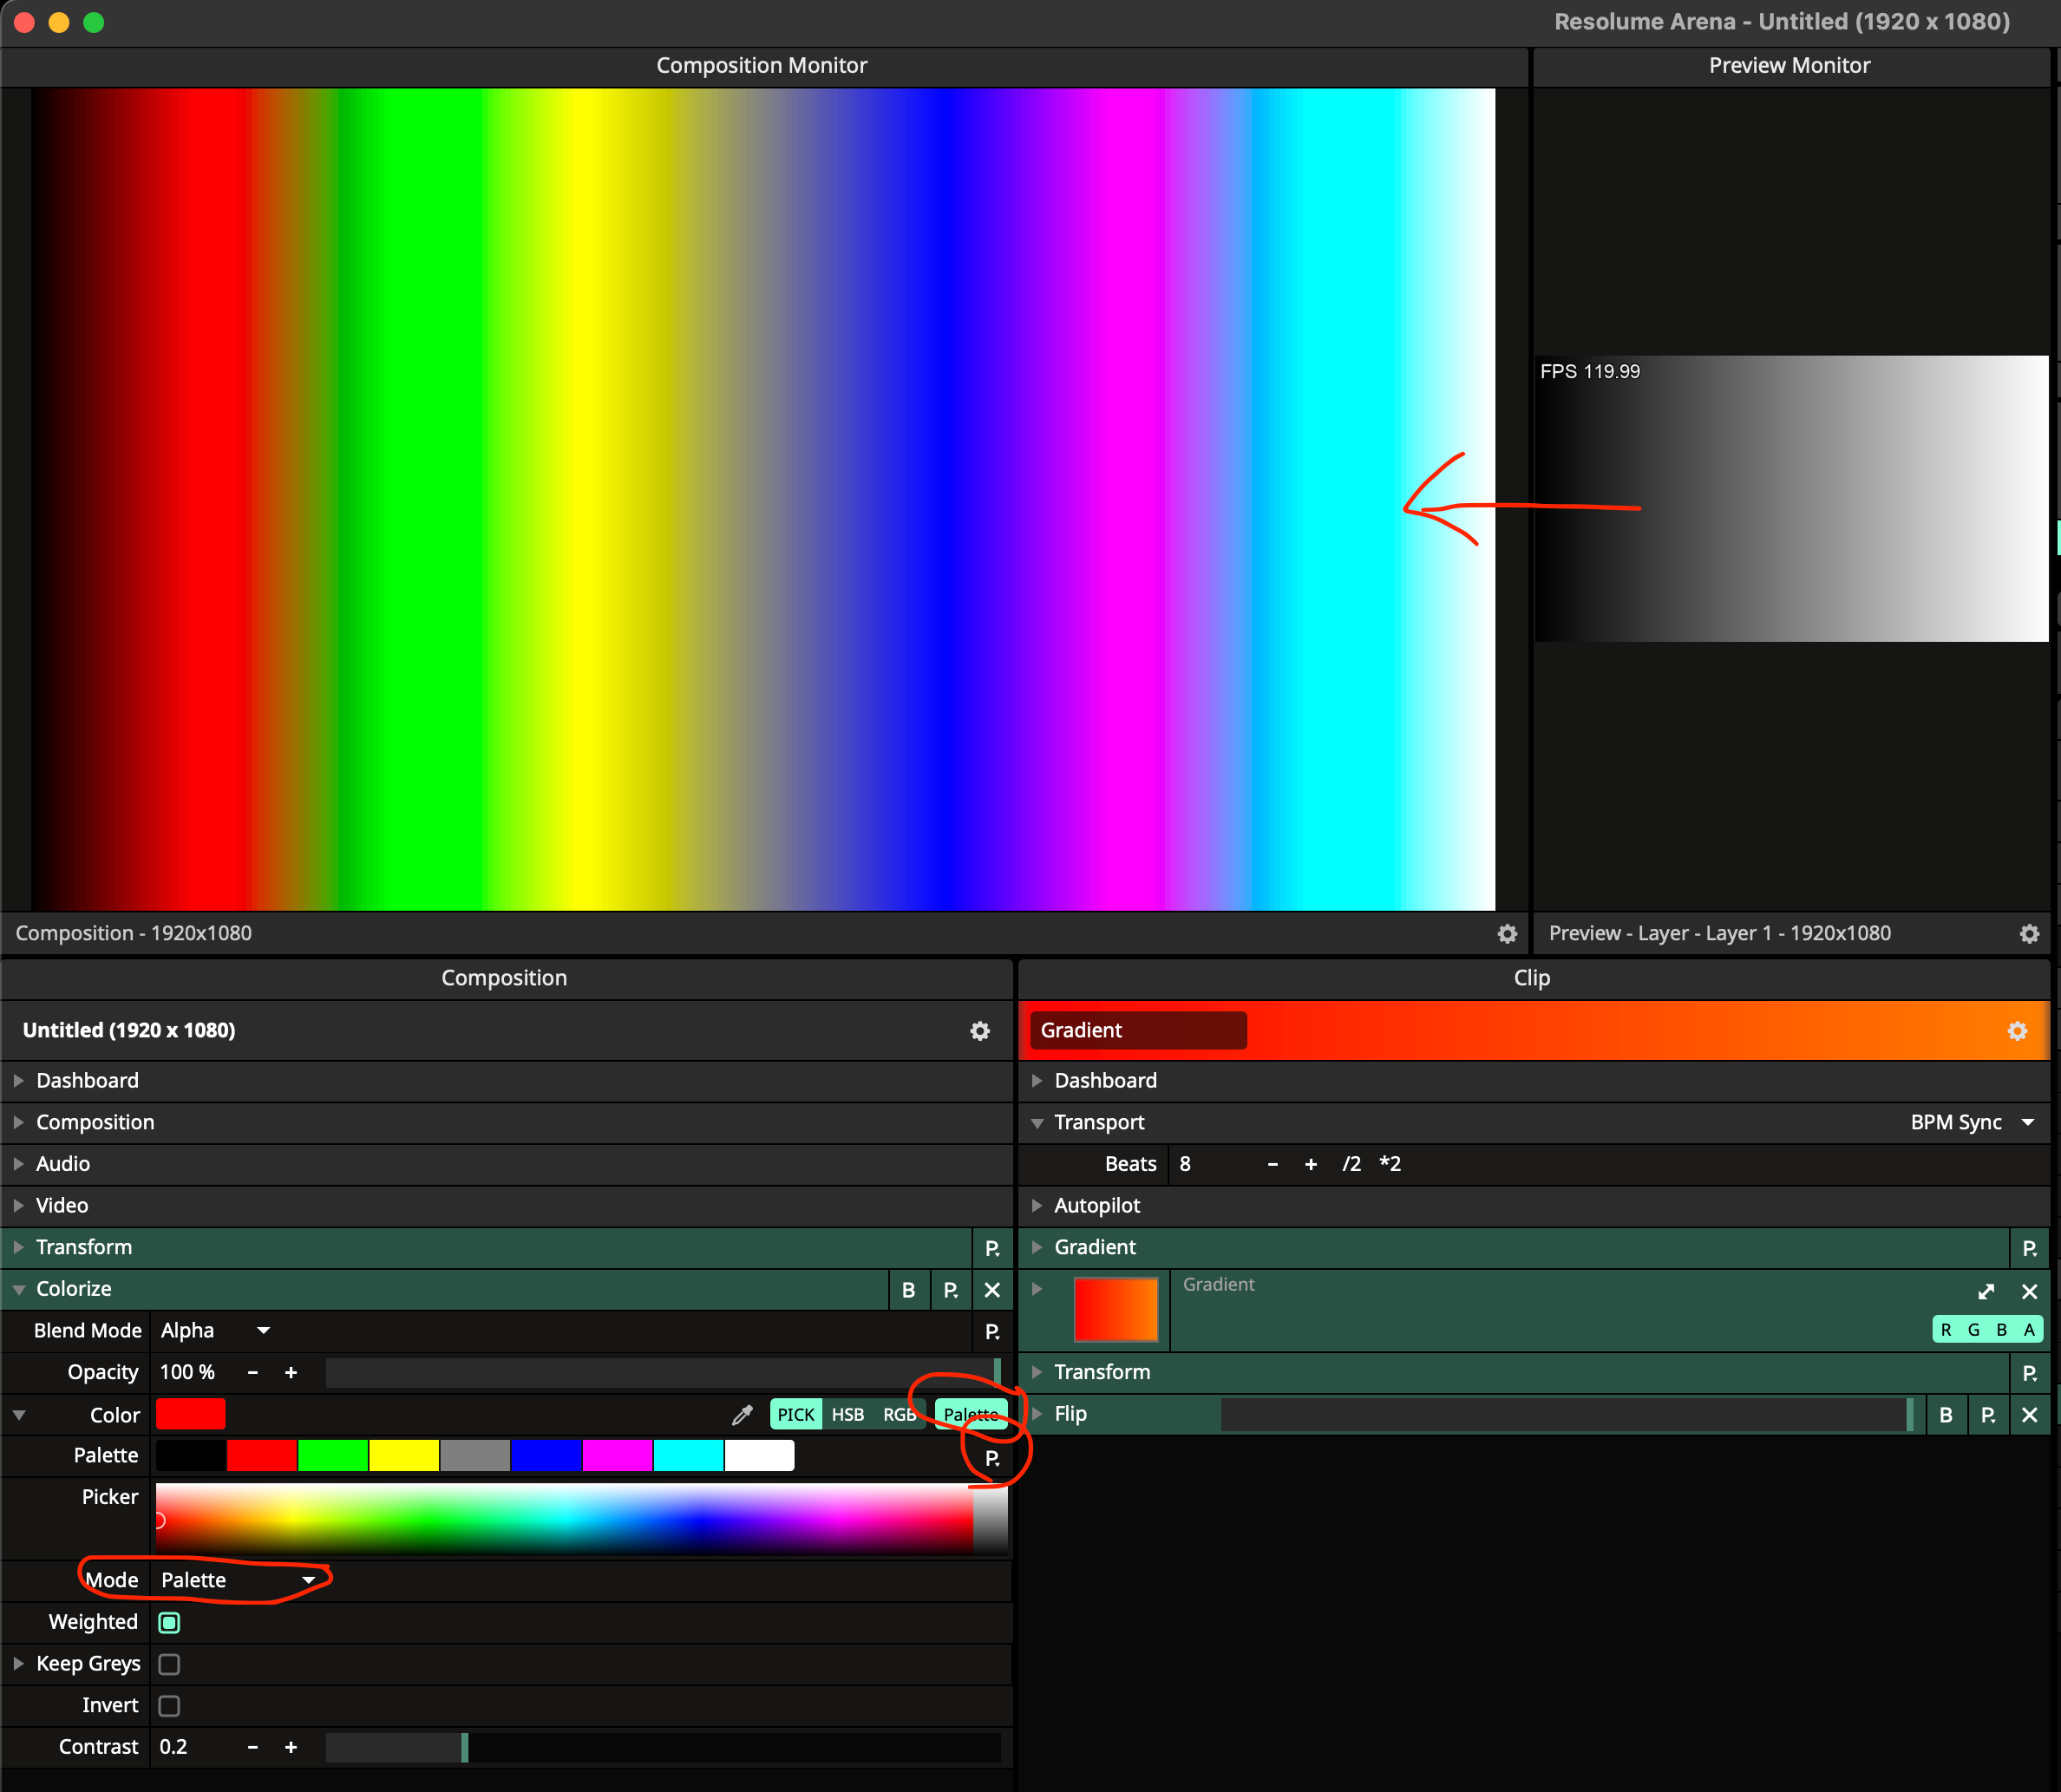The width and height of the screenshot is (2061, 1792).
Task: Switch color mode to HSB tab
Action: click(847, 1414)
